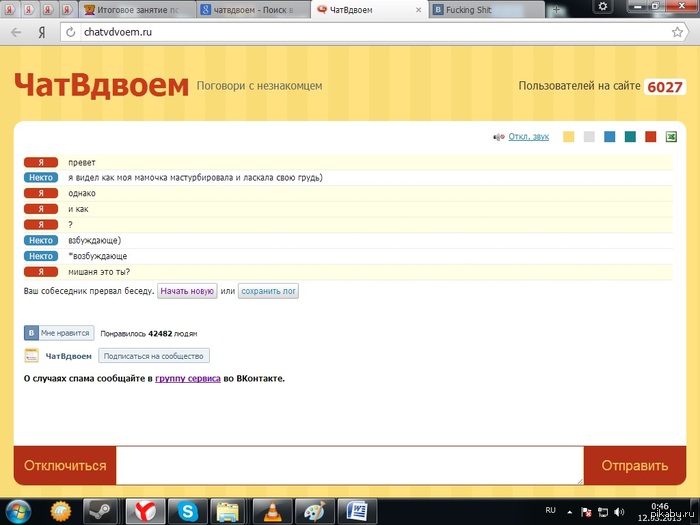Open browser settings via the gear icon
Viewport: 700px width, 525px height.
tap(603, 6)
